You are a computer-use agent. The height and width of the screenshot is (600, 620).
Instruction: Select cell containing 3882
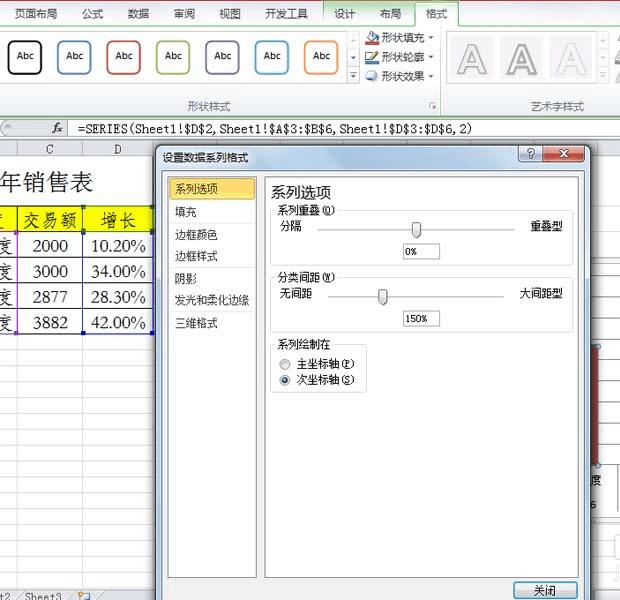(50, 322)
